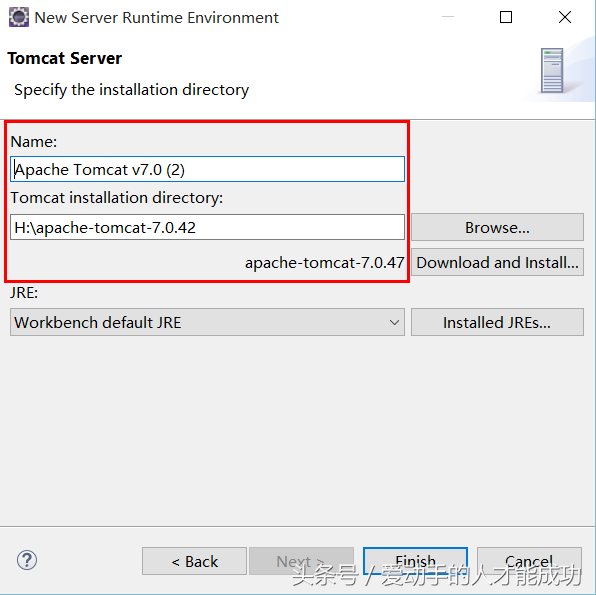
Task: Click the Tomcat installation directory field
Action: (x=207, y=227)
